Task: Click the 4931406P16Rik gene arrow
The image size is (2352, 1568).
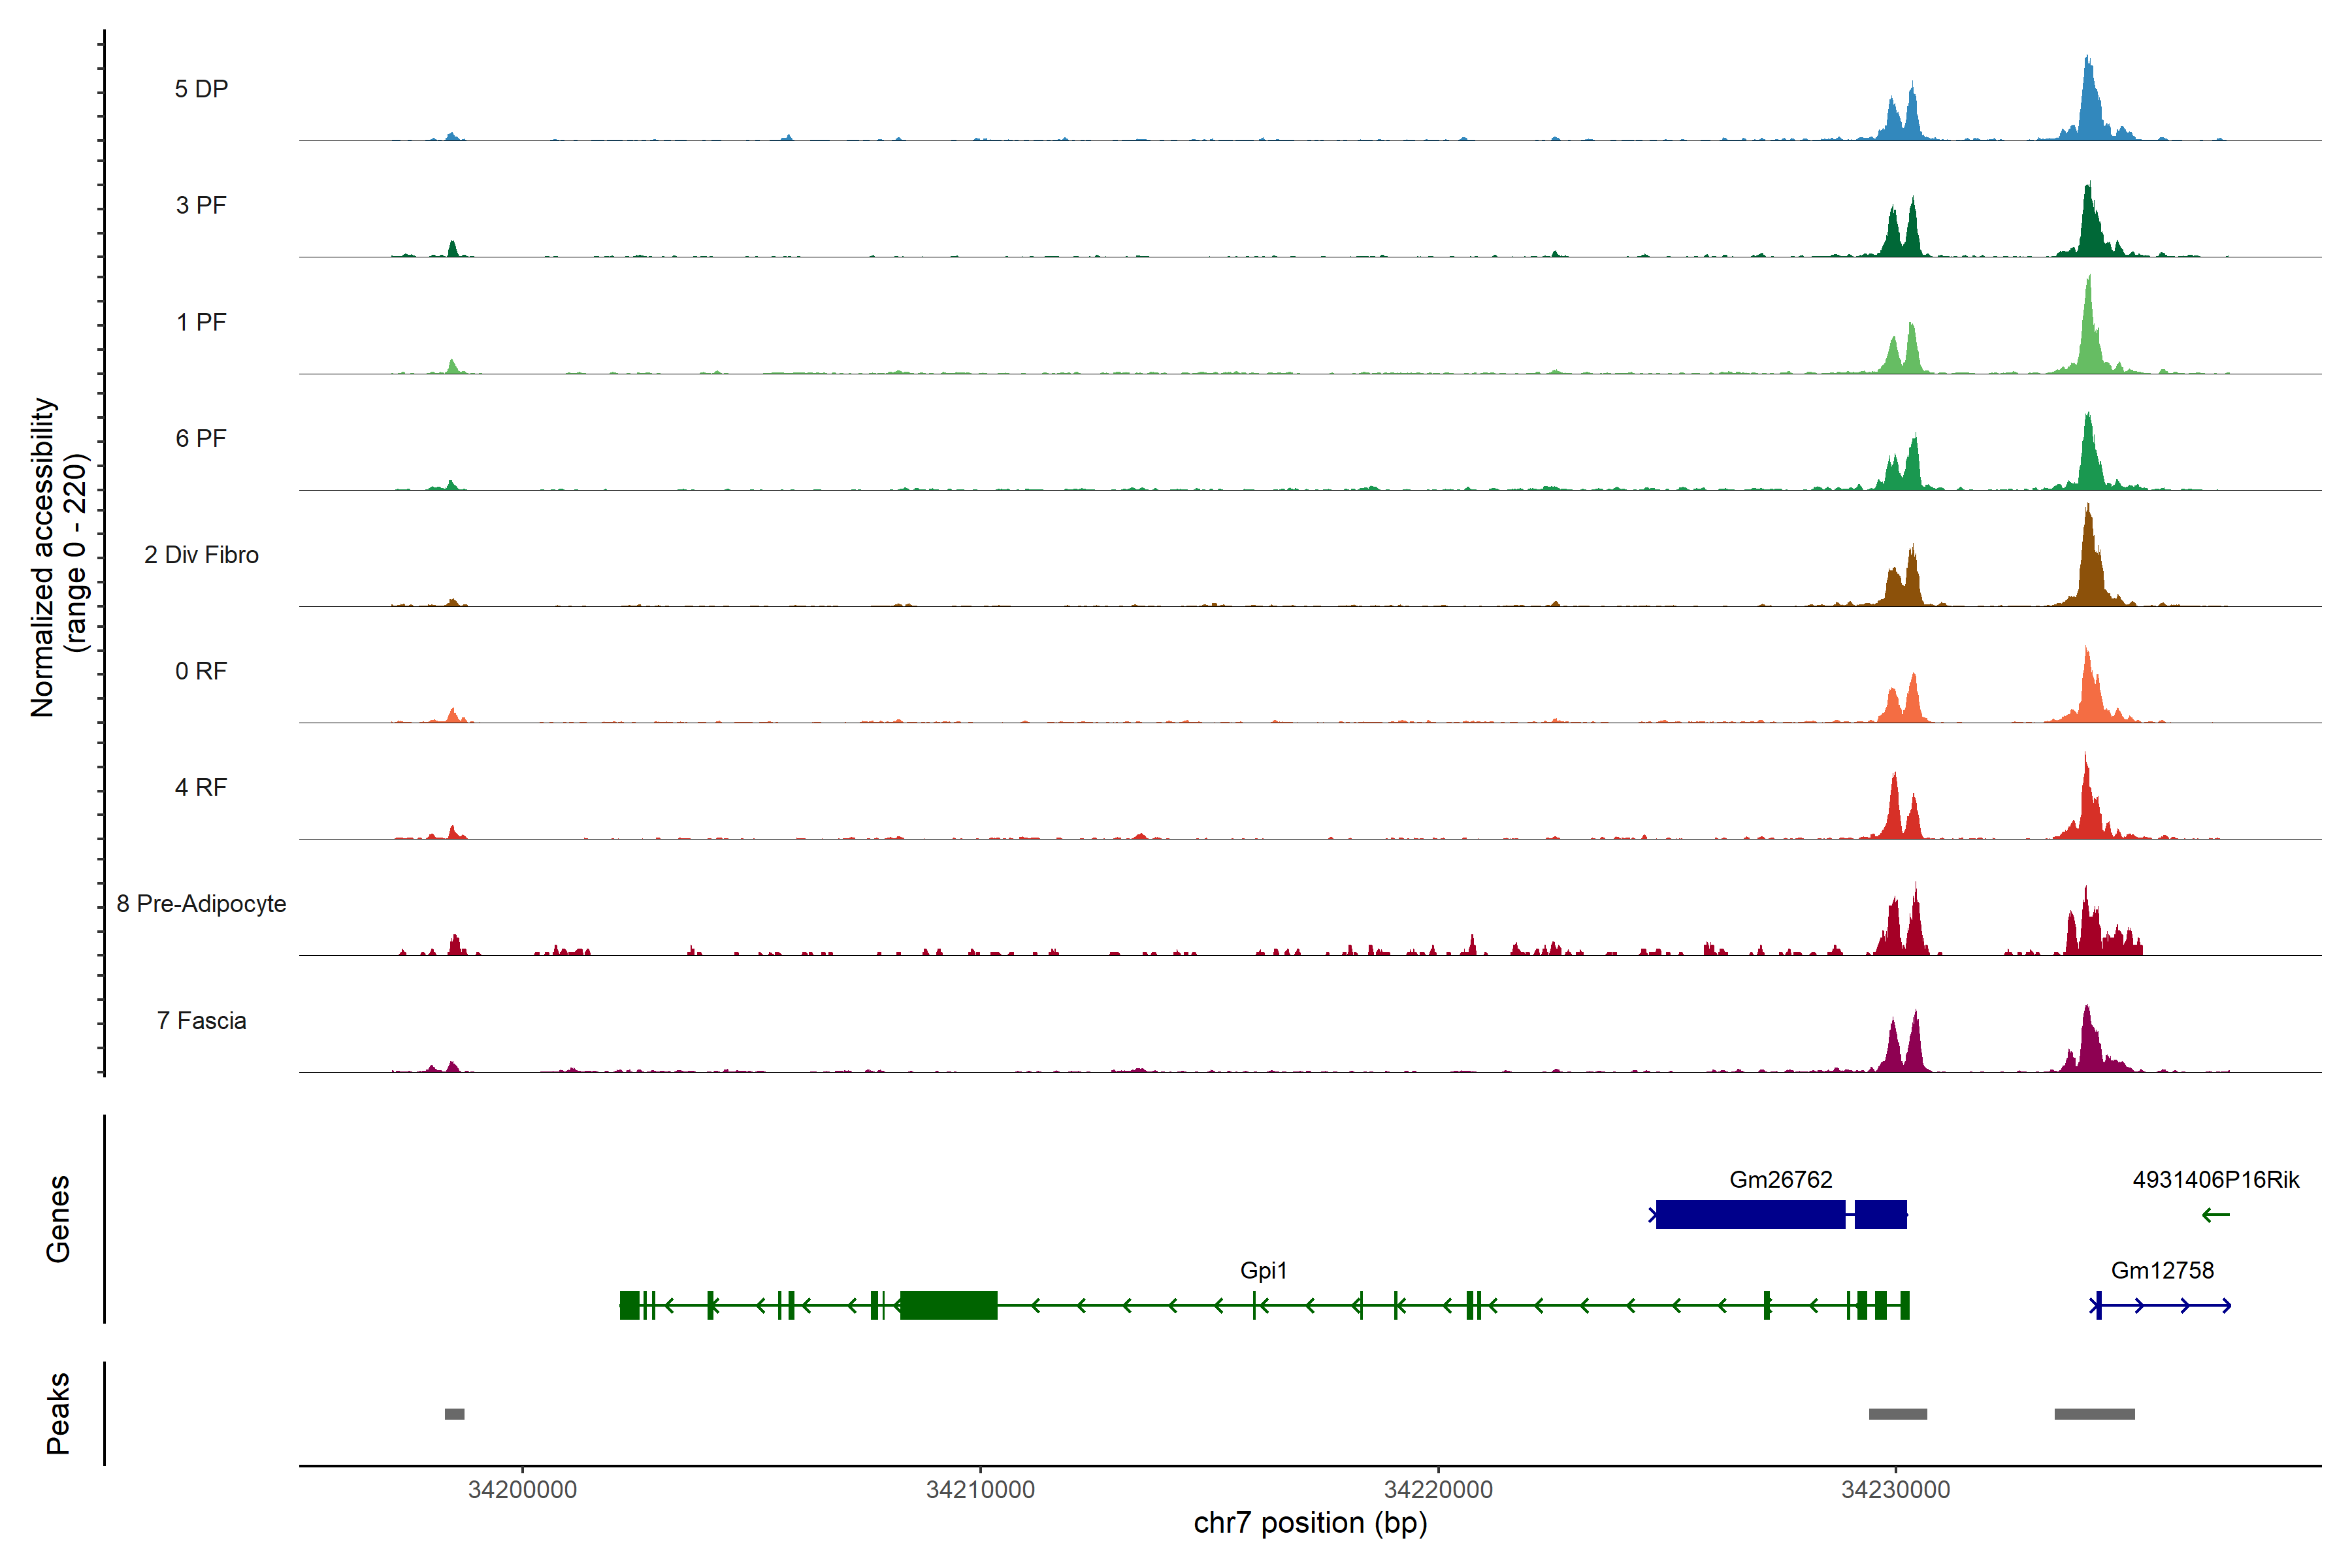Action: (2215, 1215)
